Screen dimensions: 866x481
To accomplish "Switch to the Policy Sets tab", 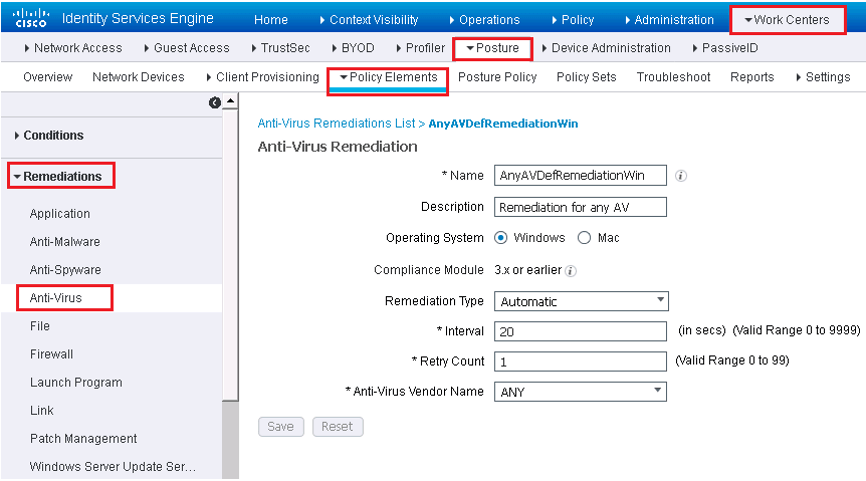I will point(586,77).
